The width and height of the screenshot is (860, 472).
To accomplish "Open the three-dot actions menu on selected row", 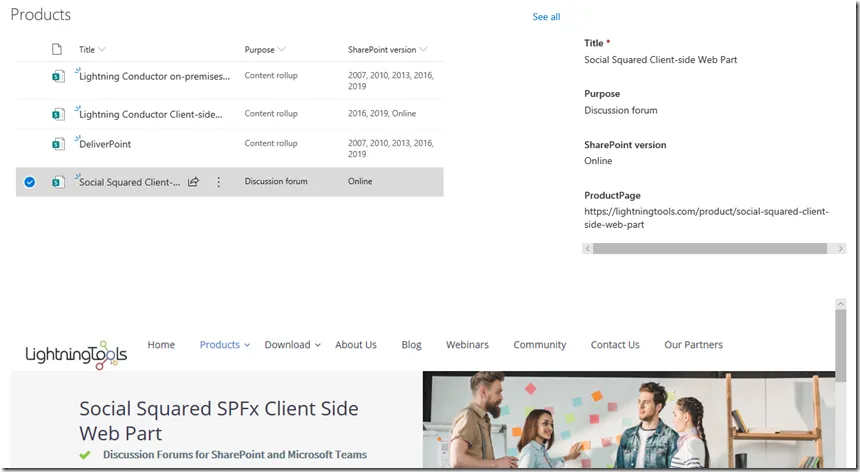I will point(219,182).
